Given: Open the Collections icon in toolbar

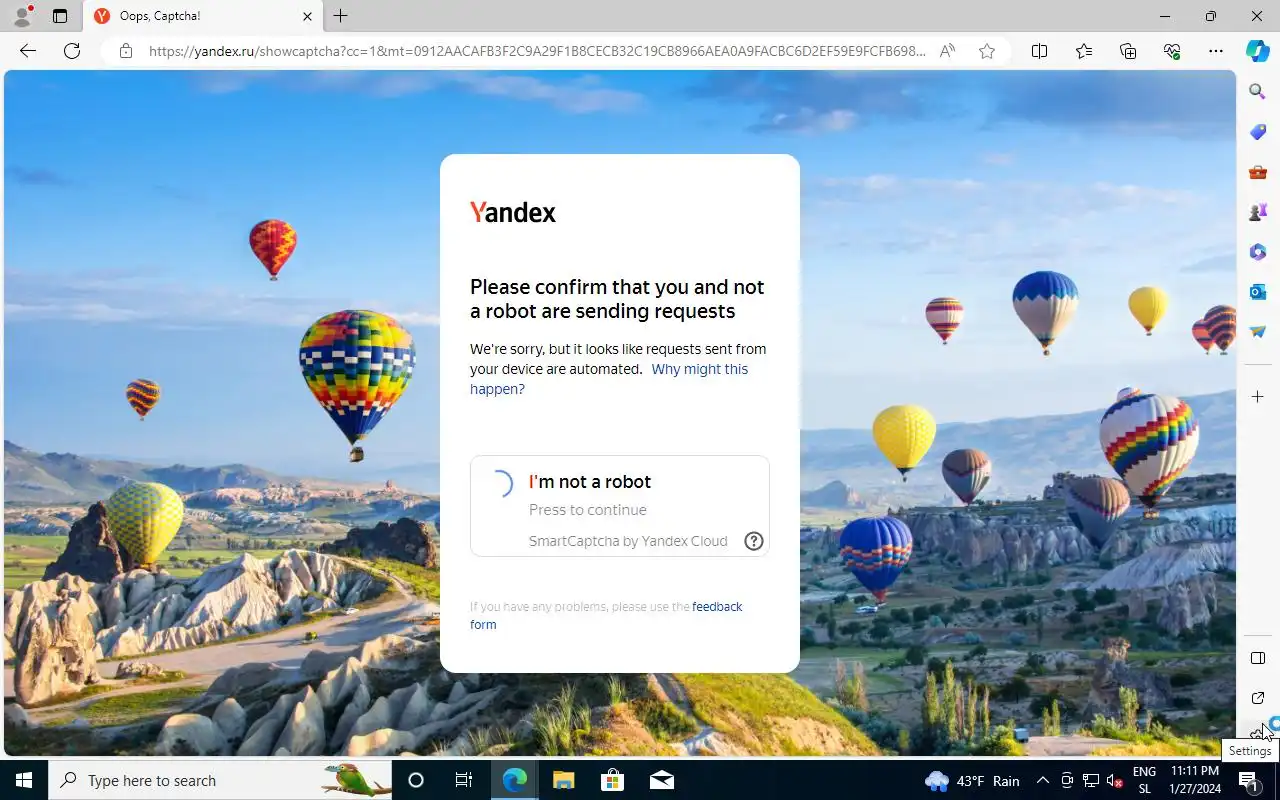Looking at the screenshot, I should 1128,51.
